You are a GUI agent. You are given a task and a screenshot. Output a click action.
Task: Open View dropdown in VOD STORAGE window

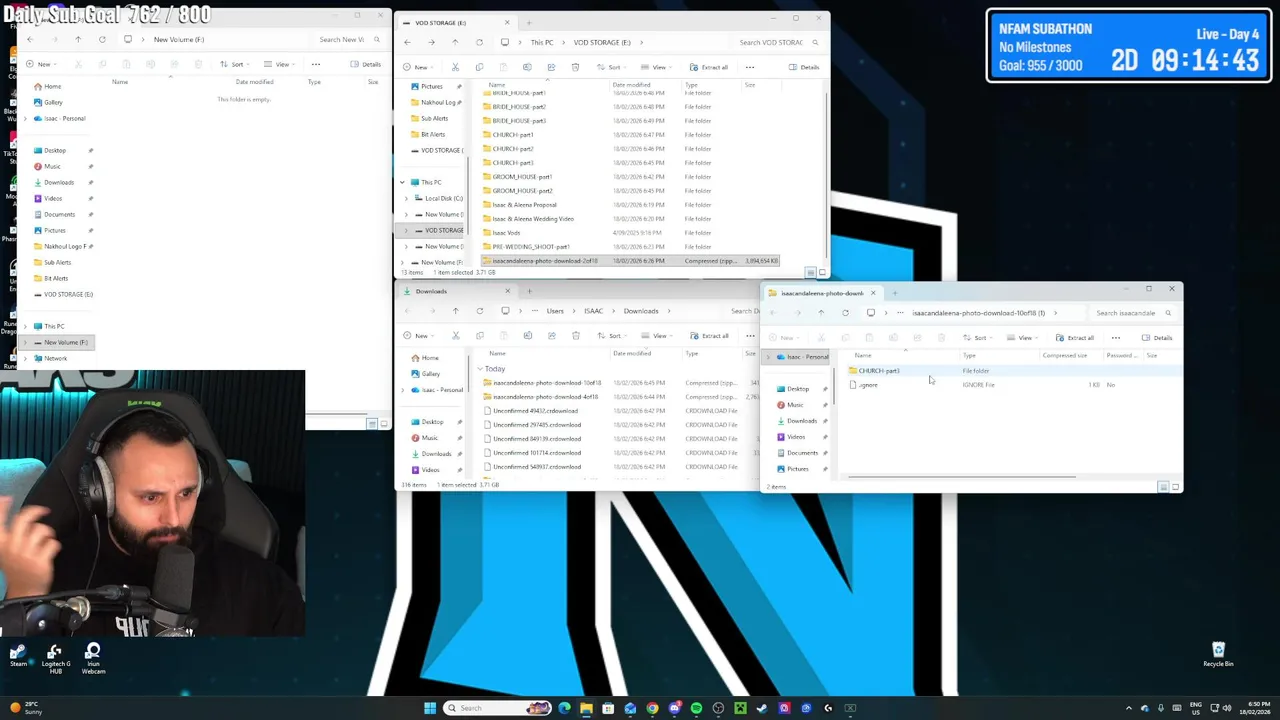click(x=656, y=67)
